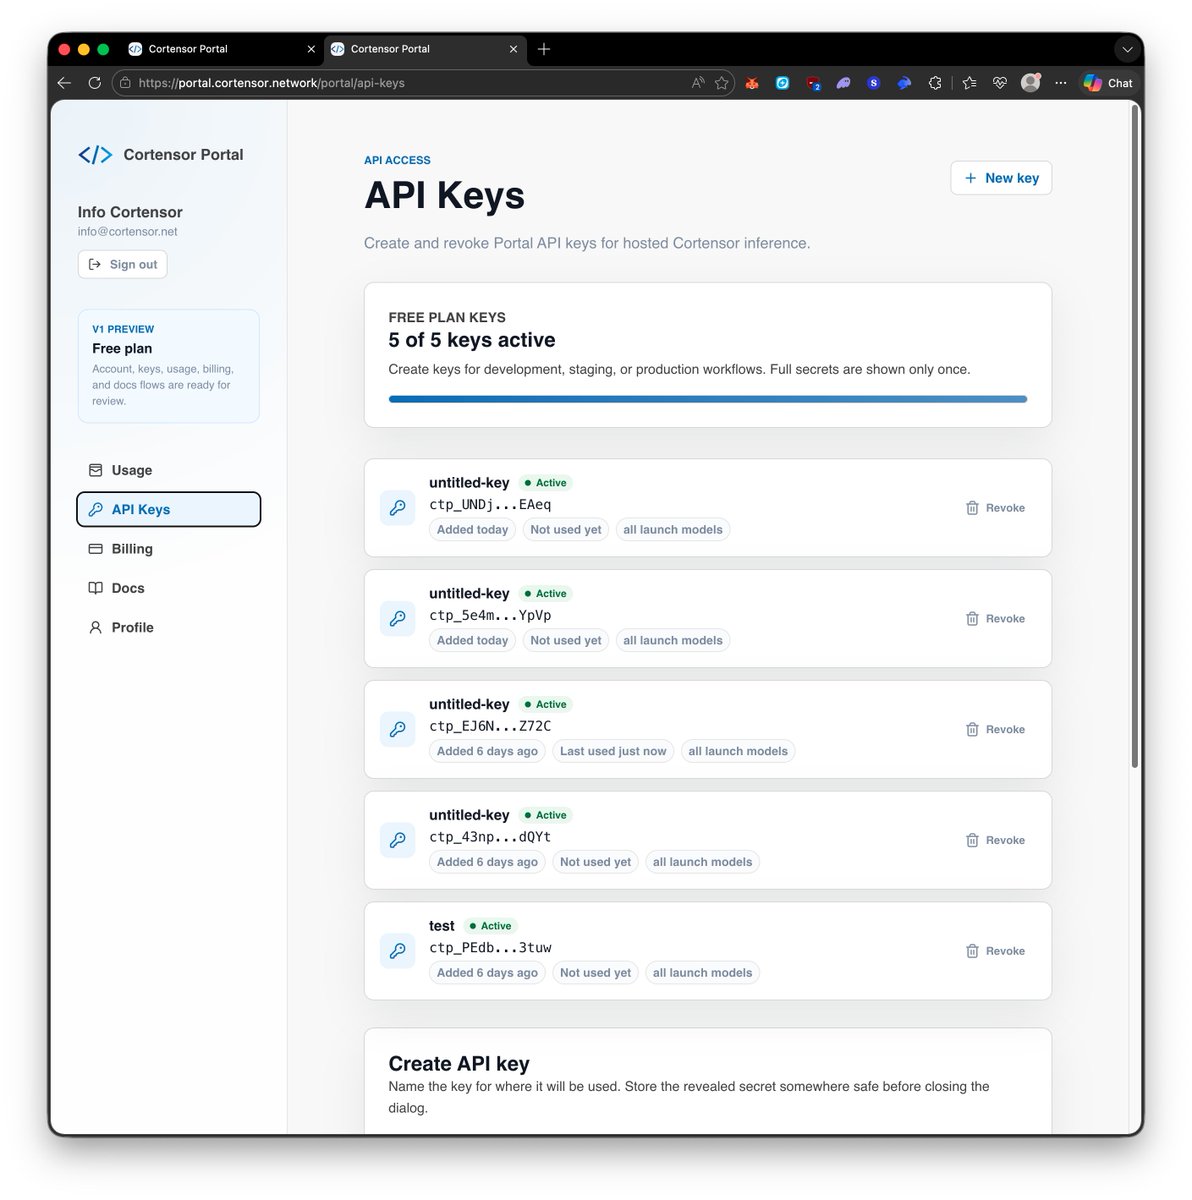Open Docs from the sidebar
The width and height of the screenshot is (1192, 1200).
(168, 588)
